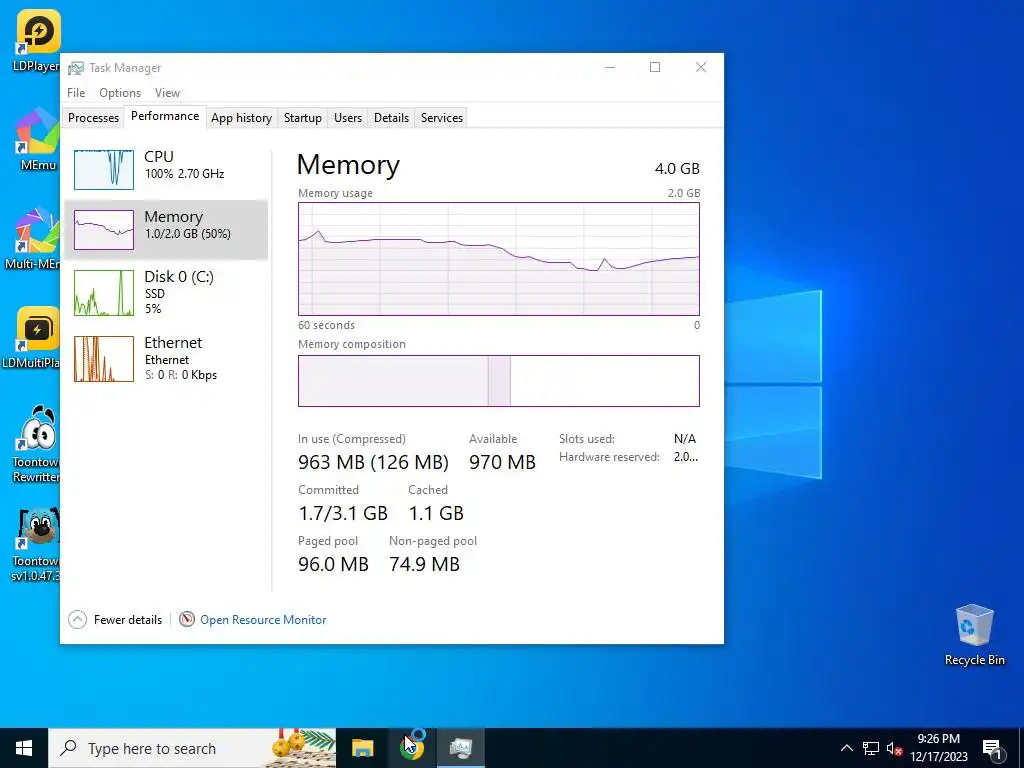The height and width of the screenshot is (768, 1024).
Task: Launch the LDMultiPlayer desktop icon
Action: click(x=33, y=337)
